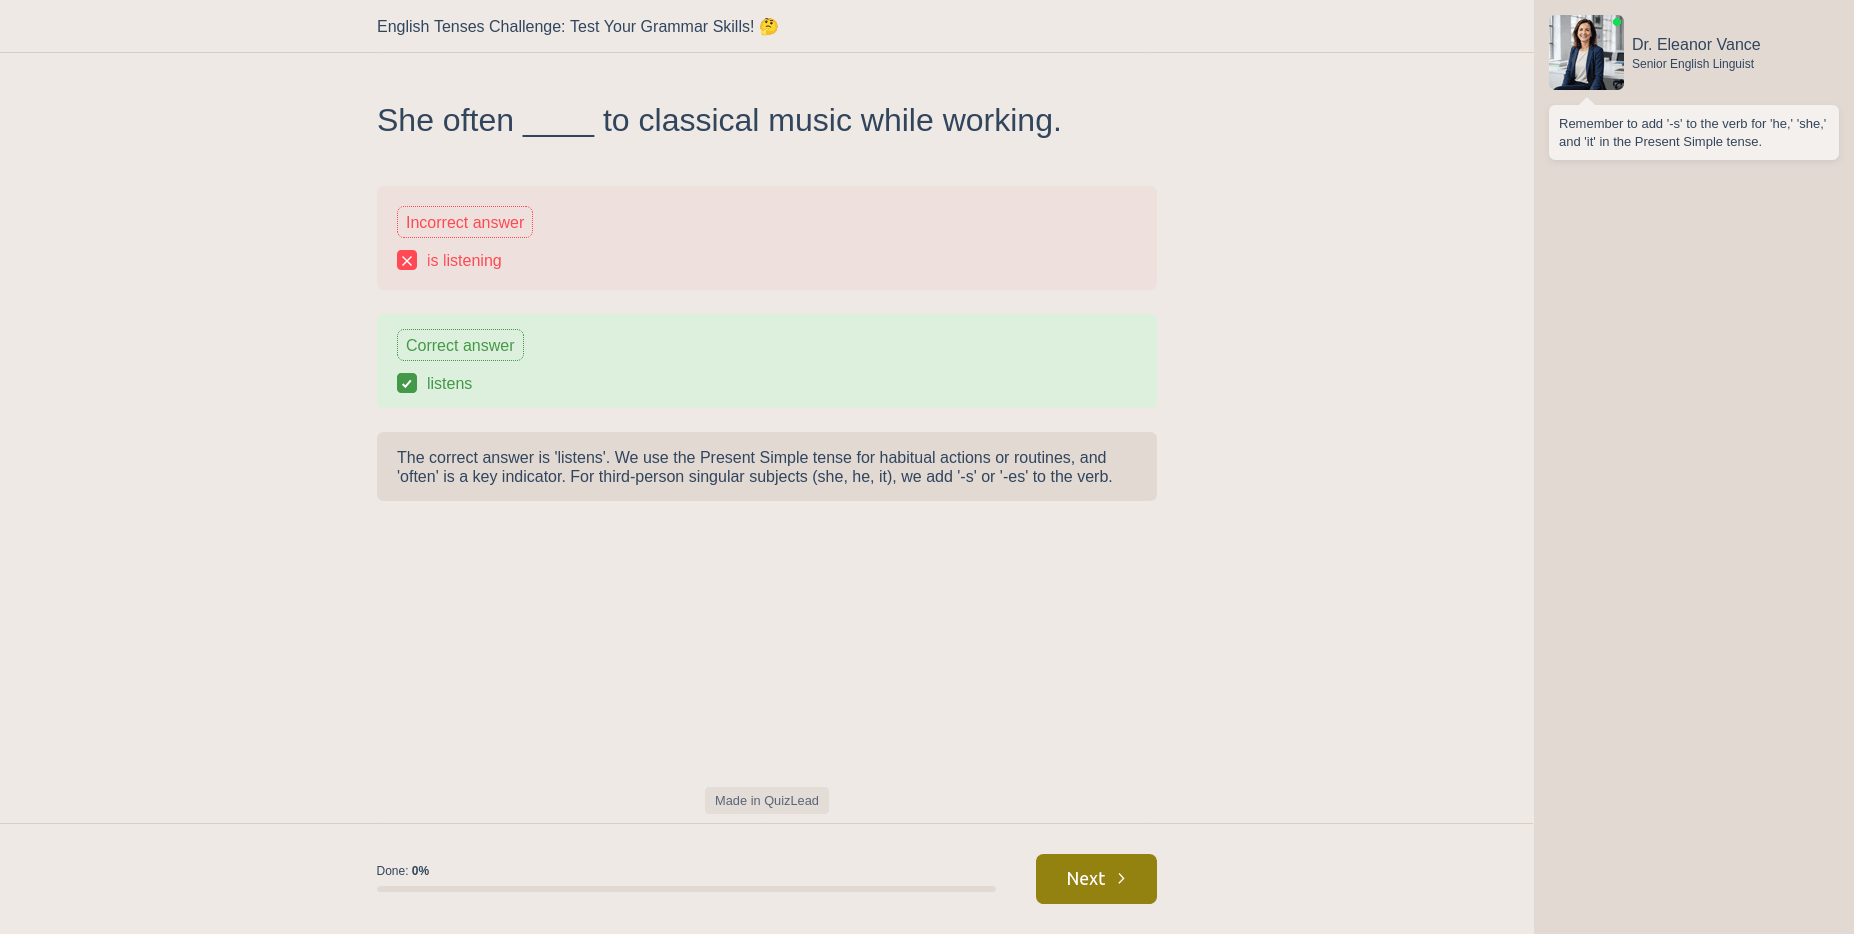The image size is (1854, 934).
Task: Click the thinking face emoji in title
Action: point(769,27)
